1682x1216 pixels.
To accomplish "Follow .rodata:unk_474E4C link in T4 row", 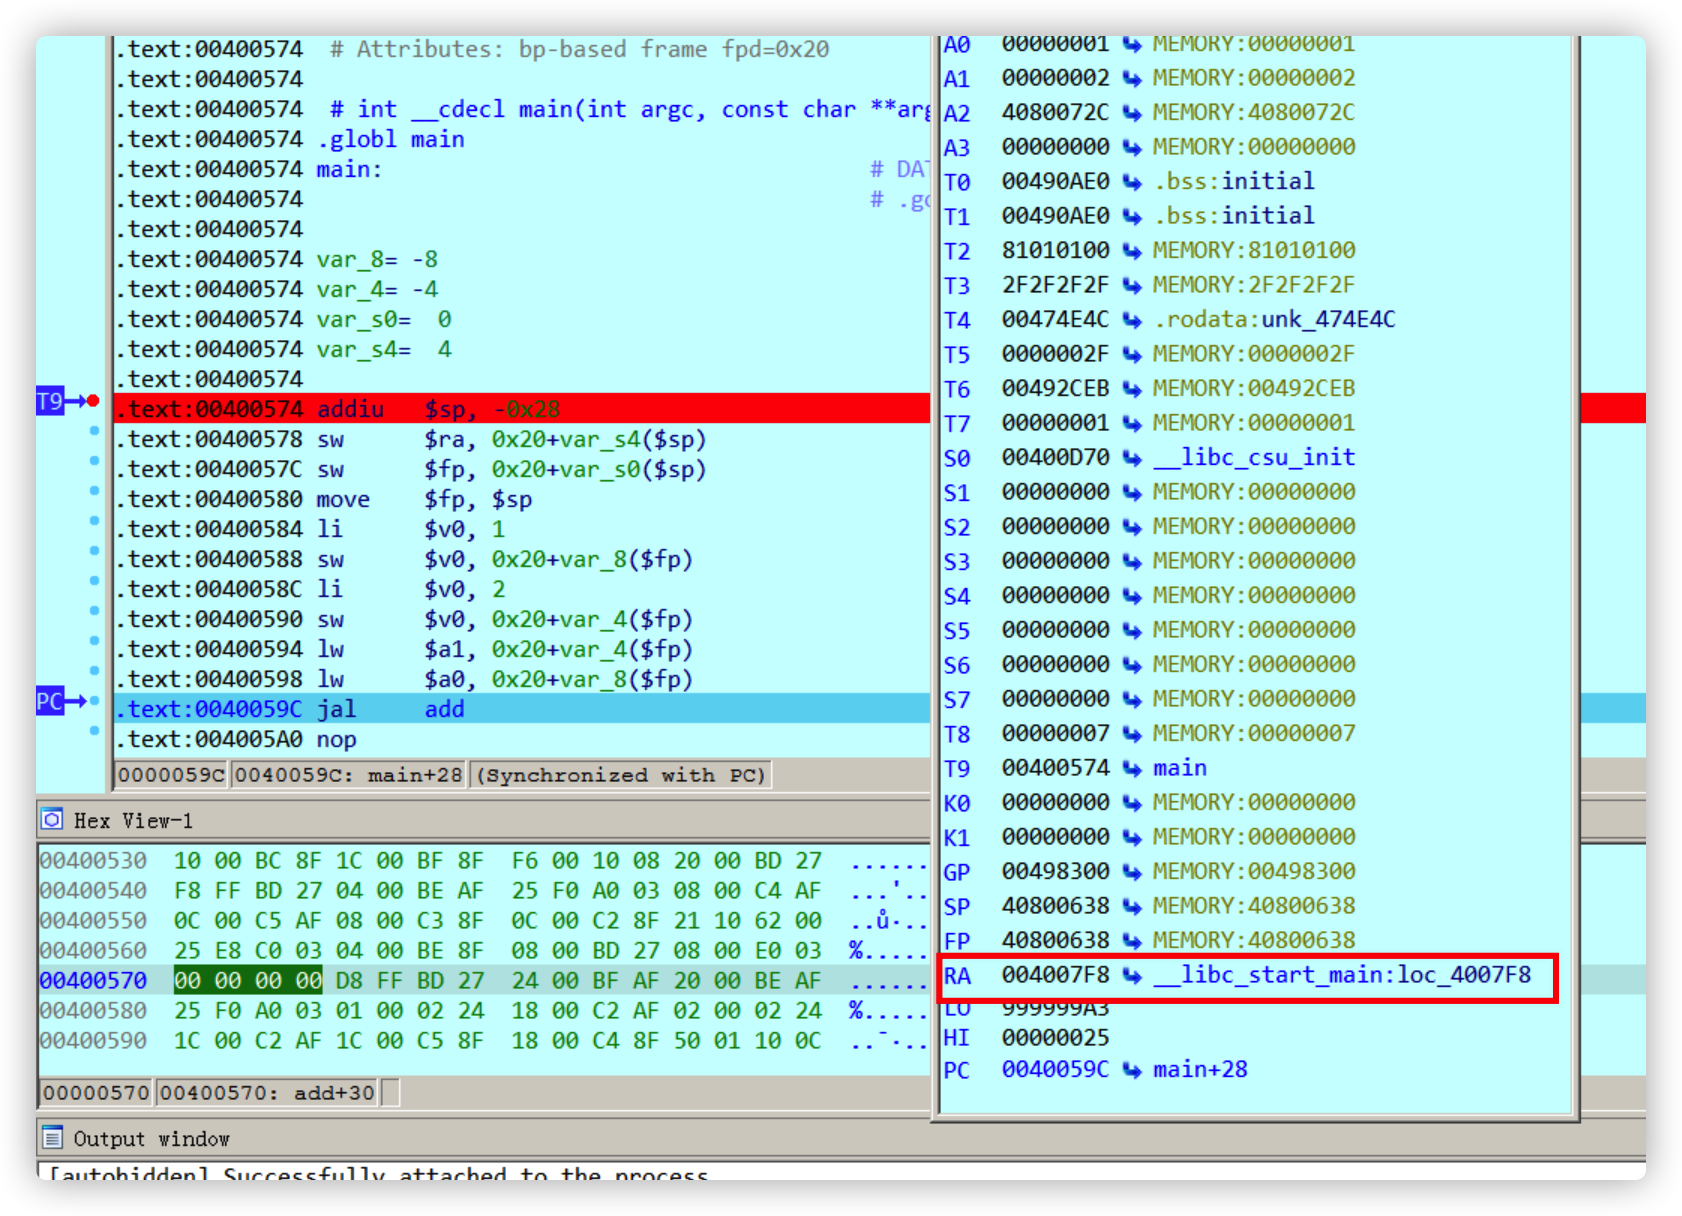I will pyautogui.click(x=1274, y=320).
